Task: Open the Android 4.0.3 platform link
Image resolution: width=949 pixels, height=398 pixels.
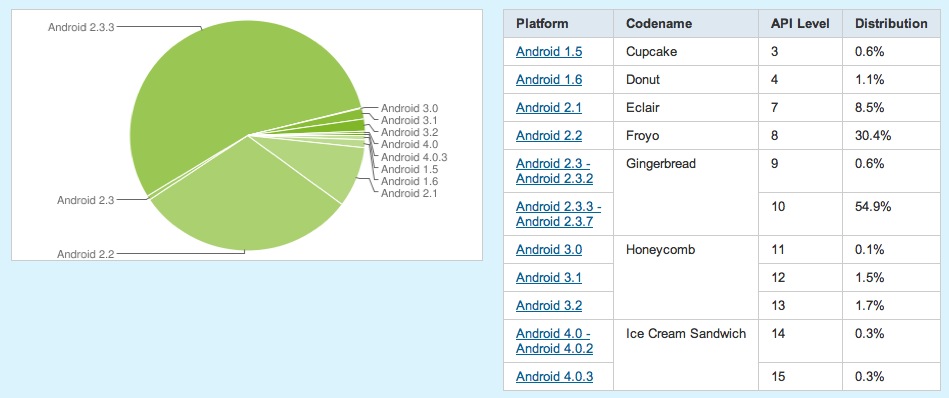Action: (x=554, y=377)
